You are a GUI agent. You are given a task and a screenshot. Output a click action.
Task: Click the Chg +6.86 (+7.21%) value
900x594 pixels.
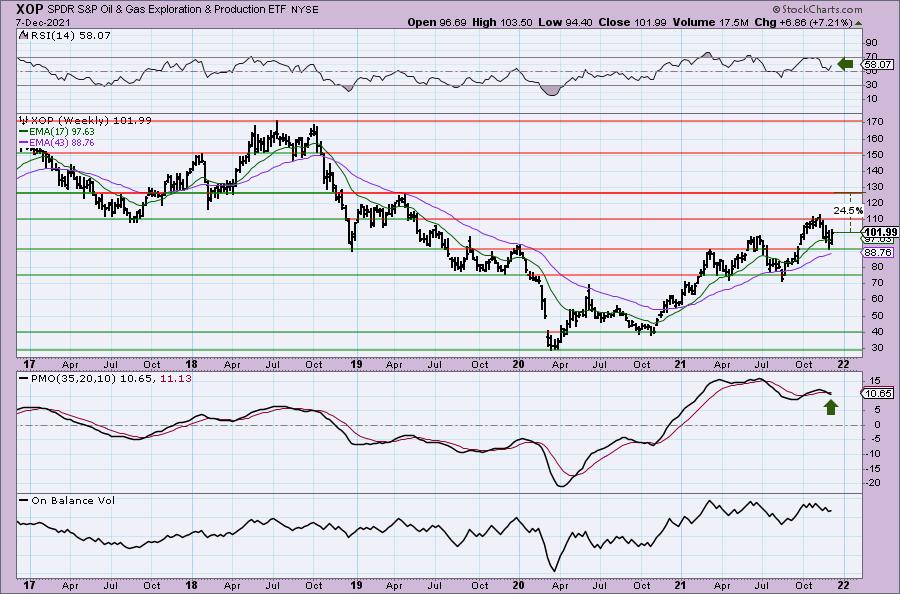803,22
